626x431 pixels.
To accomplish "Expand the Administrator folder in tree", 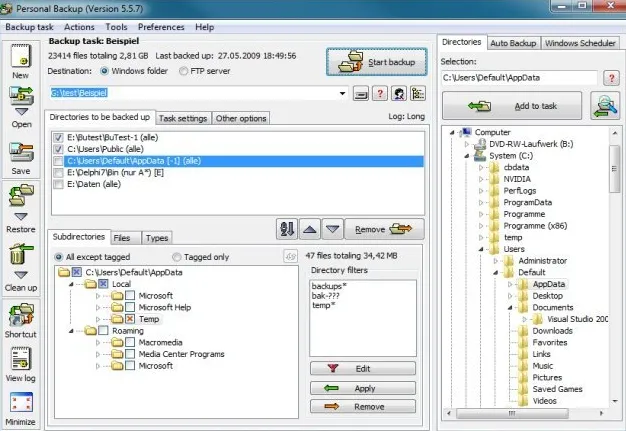I will pyautogui.click(x=495, y=261).
